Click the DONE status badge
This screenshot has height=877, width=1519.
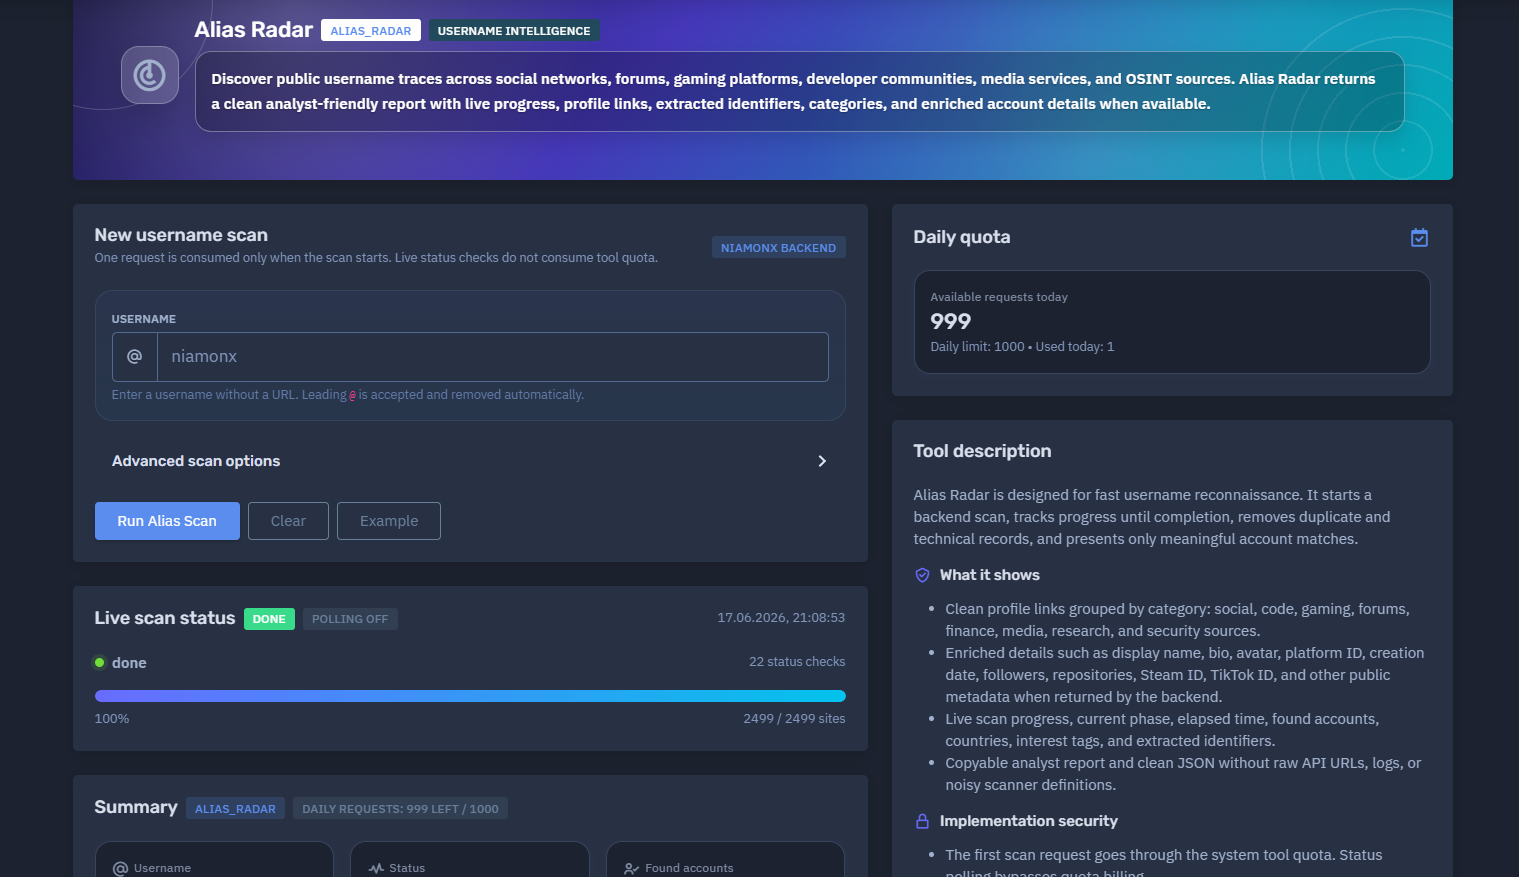[269, 619]
